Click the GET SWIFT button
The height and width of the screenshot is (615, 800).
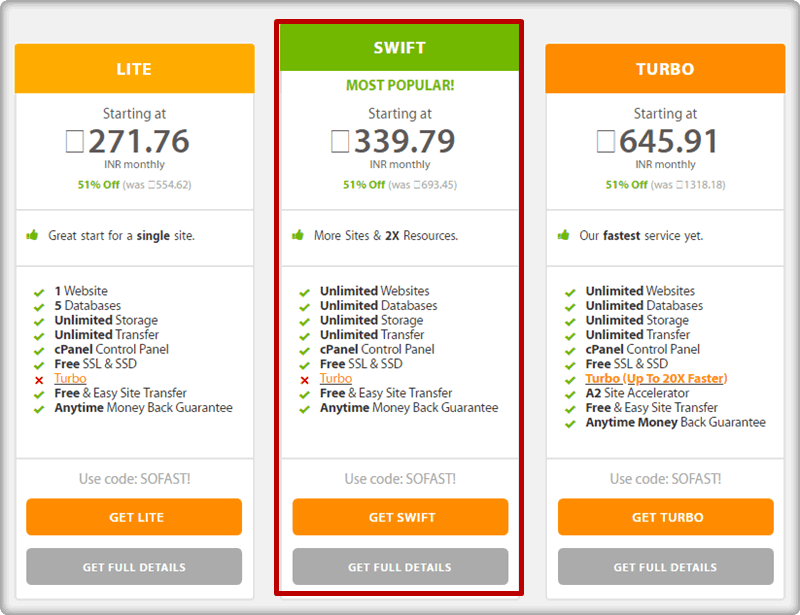tap(400, 517)
